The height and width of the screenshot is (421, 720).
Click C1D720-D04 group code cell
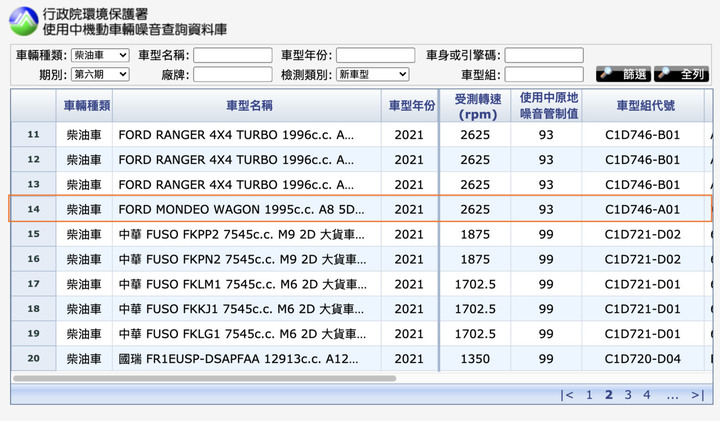tap(642, 359)
